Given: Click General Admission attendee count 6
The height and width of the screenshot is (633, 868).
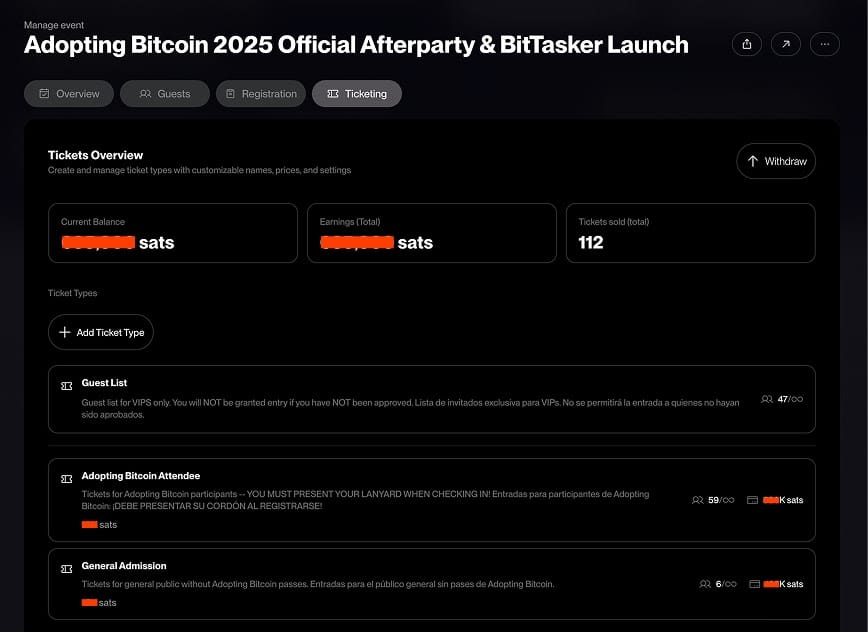Looking at the screenshot, I should (718, 584).
